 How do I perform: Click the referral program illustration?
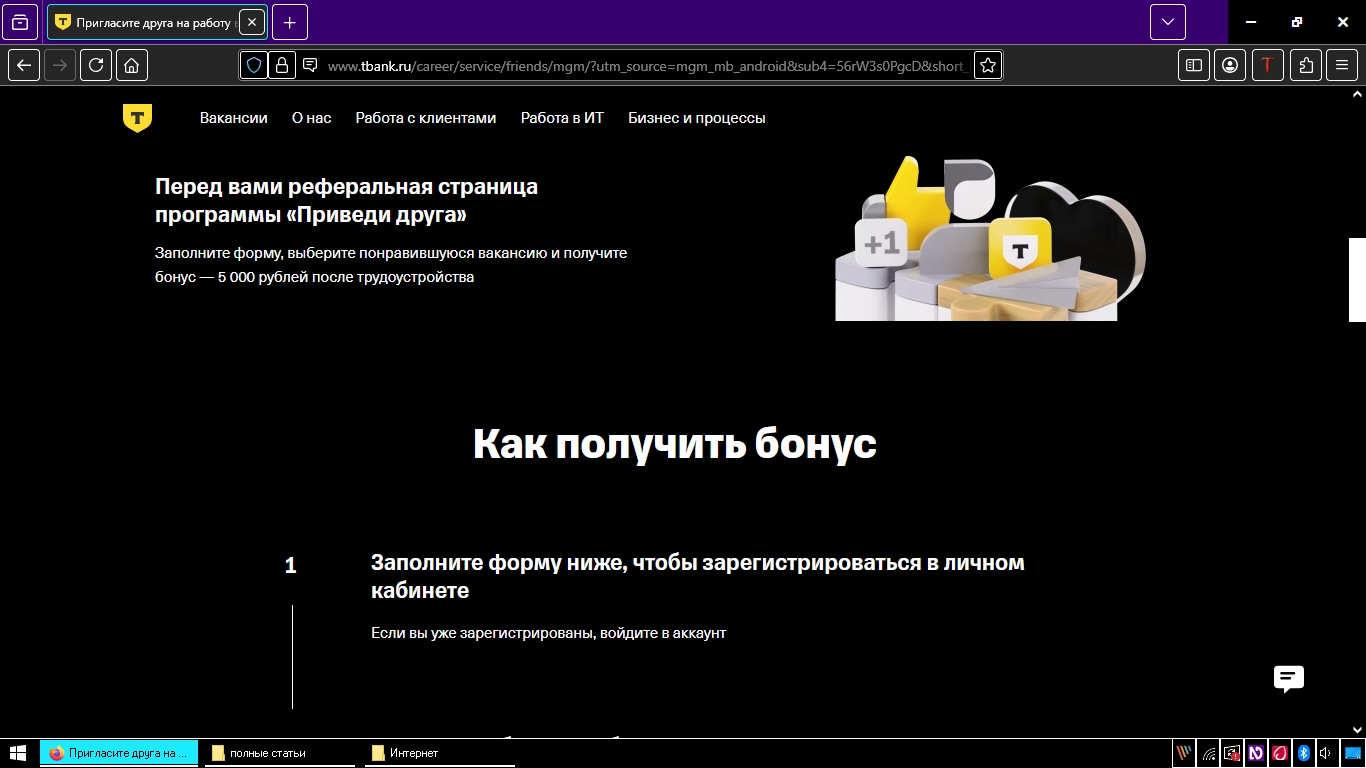tap(990, 238)
